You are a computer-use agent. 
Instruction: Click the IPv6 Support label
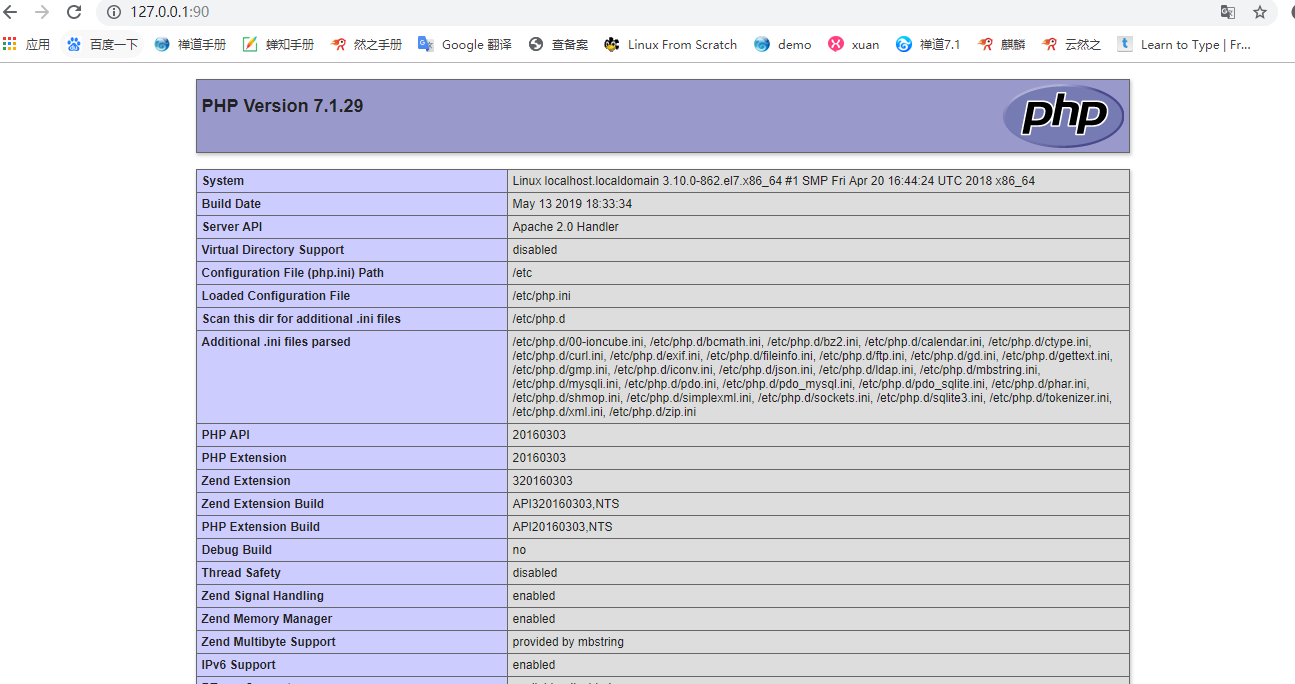click(239, 665)
